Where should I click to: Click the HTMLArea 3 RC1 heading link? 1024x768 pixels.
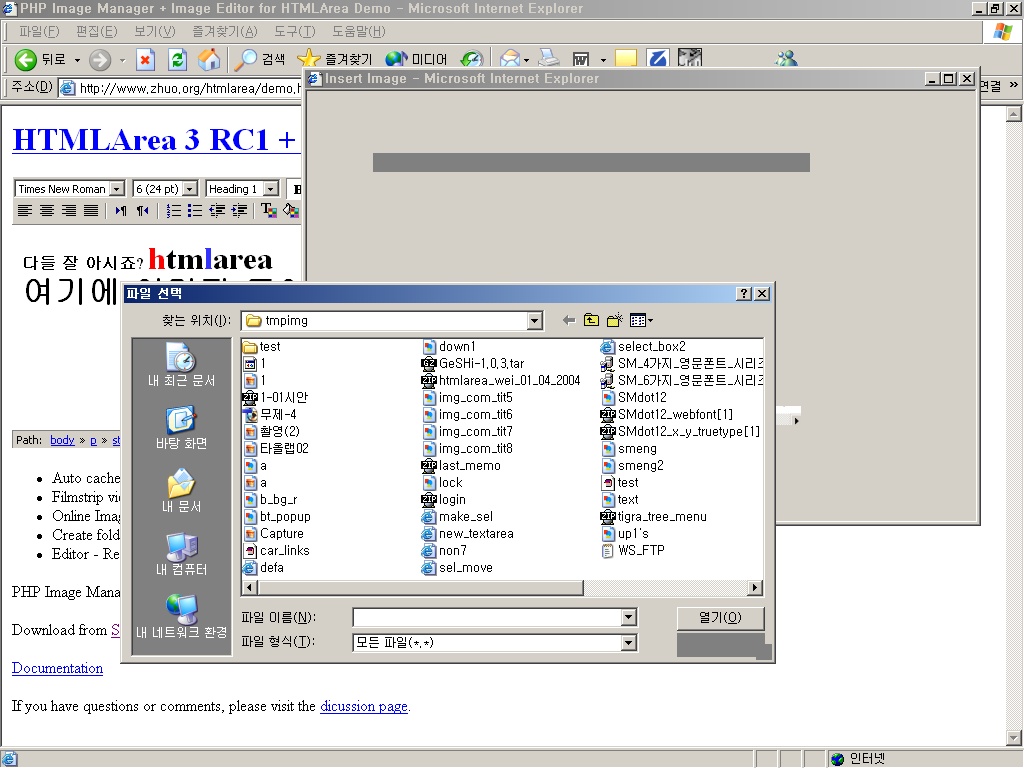155,140
